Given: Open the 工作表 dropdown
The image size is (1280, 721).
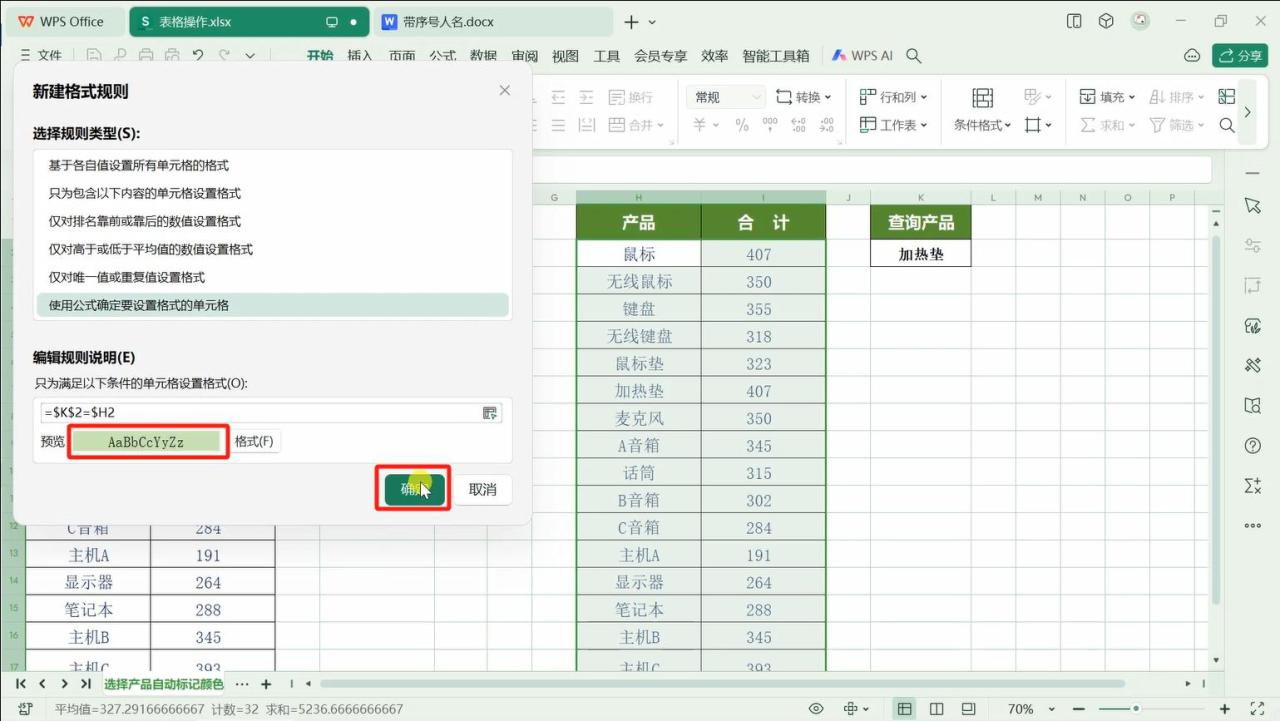Looking at the screenshot, I should (x=893, y=125).
